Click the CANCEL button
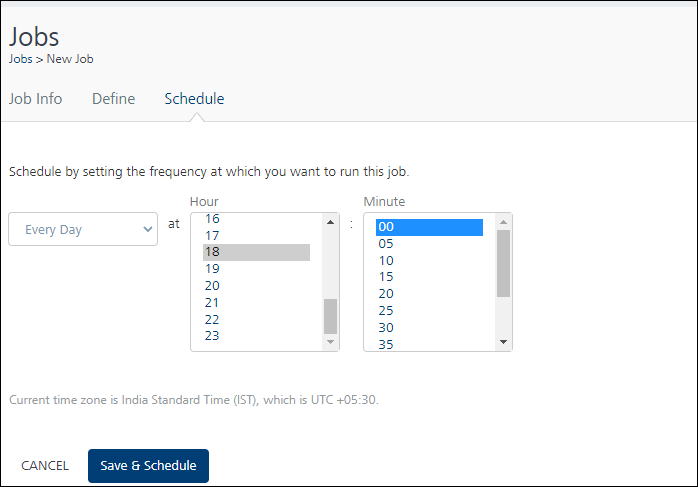Viewport: 698px width, 487px height. tap(45, 466)
